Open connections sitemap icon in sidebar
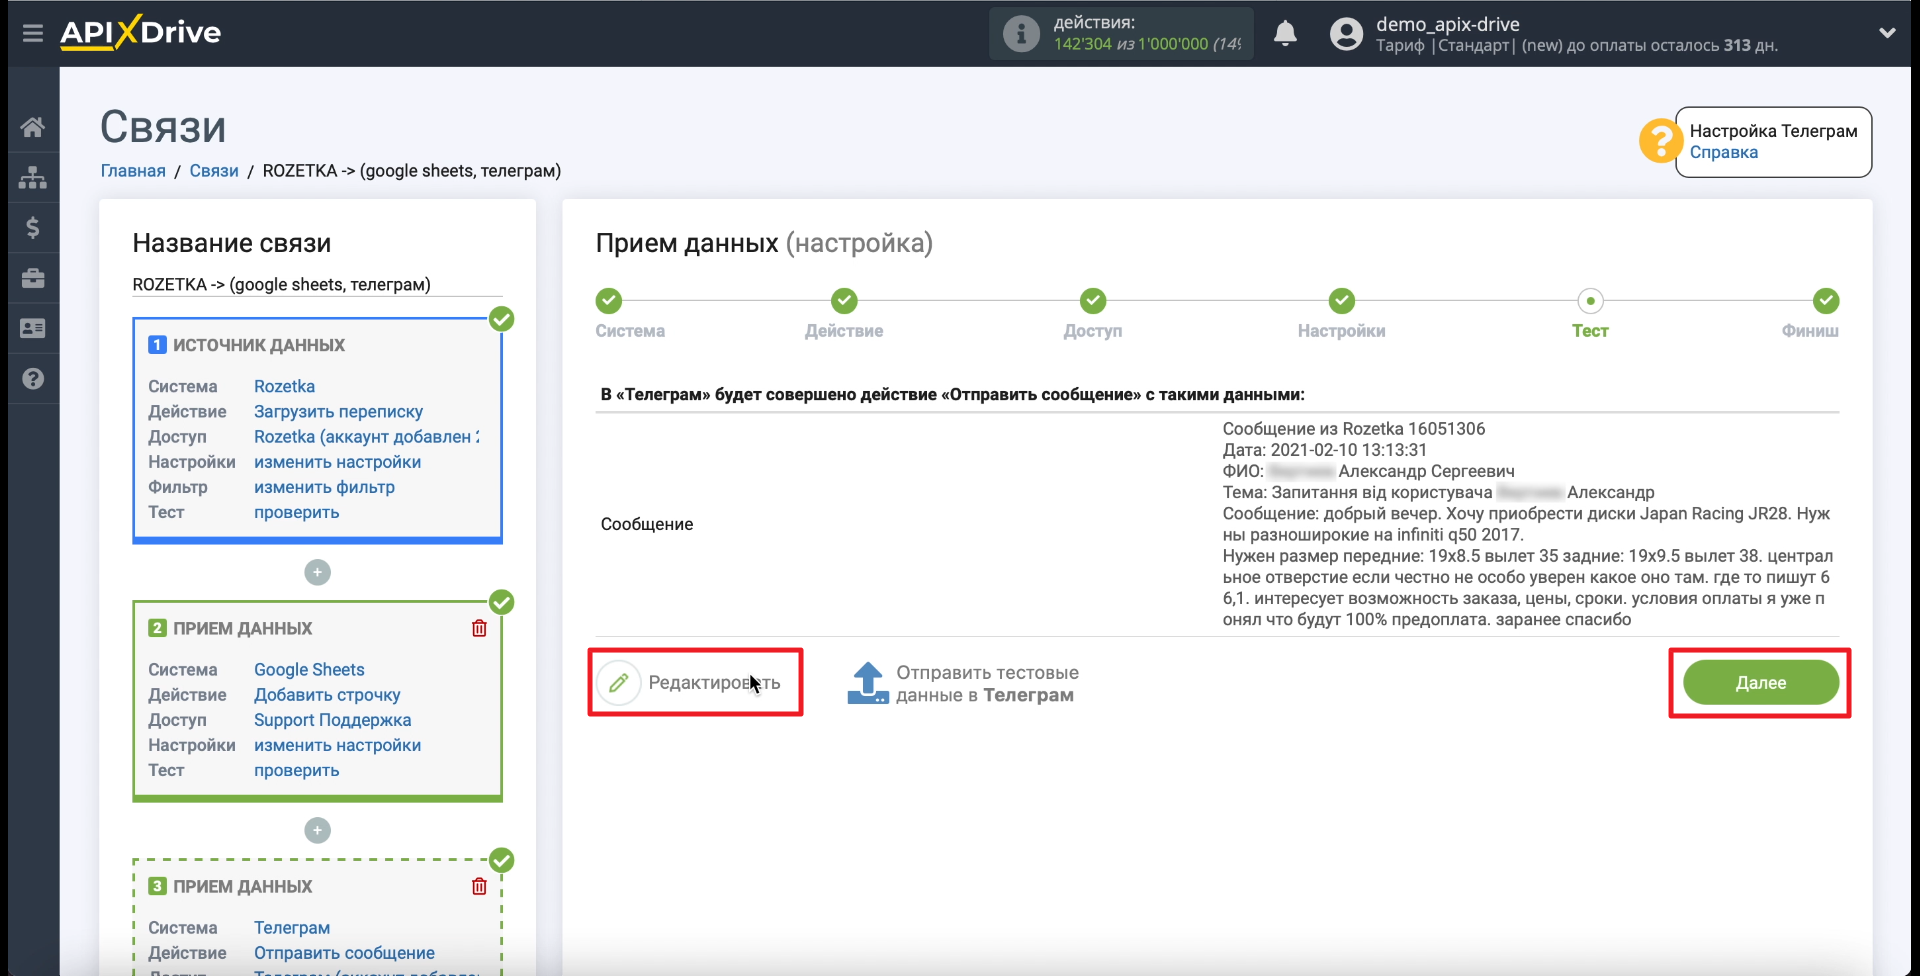This screenshot has width=1920, height=976. pyautogui.click(x=33, y=177)
